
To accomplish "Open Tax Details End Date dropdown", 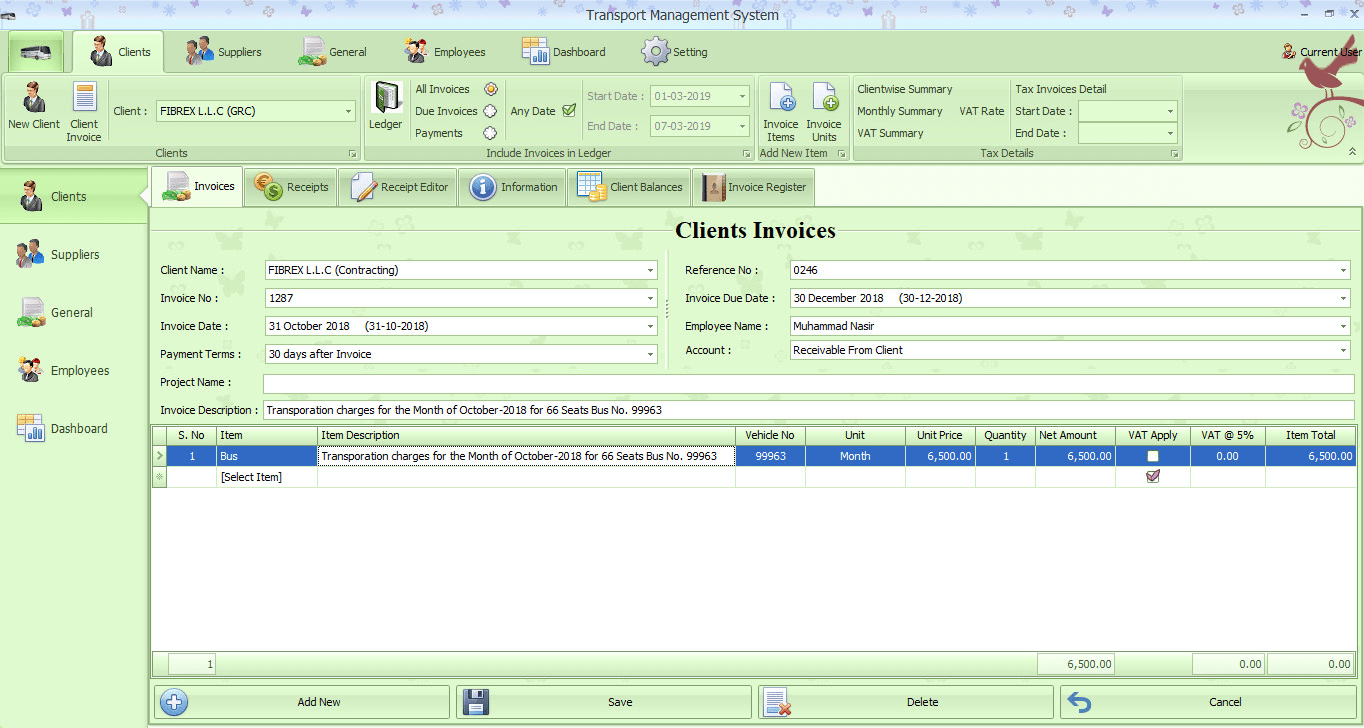I will [x=1170, y=133].
